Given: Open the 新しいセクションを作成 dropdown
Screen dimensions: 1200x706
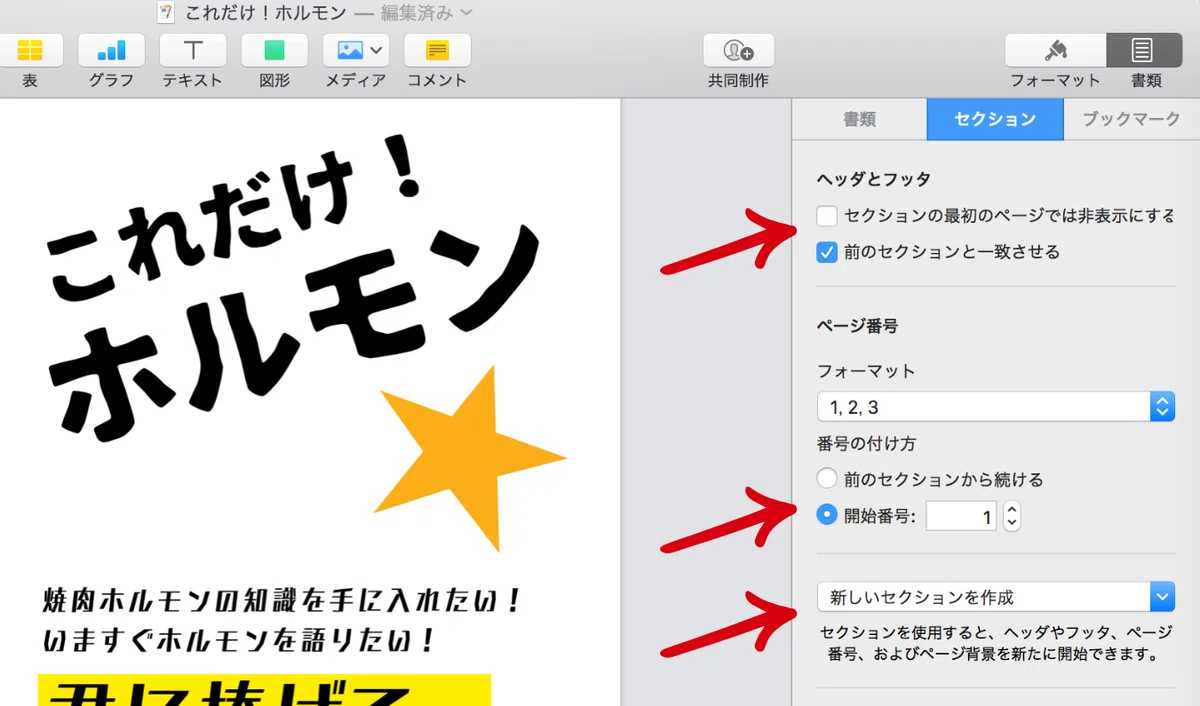Looking at the screenshot, I should 995,597.
